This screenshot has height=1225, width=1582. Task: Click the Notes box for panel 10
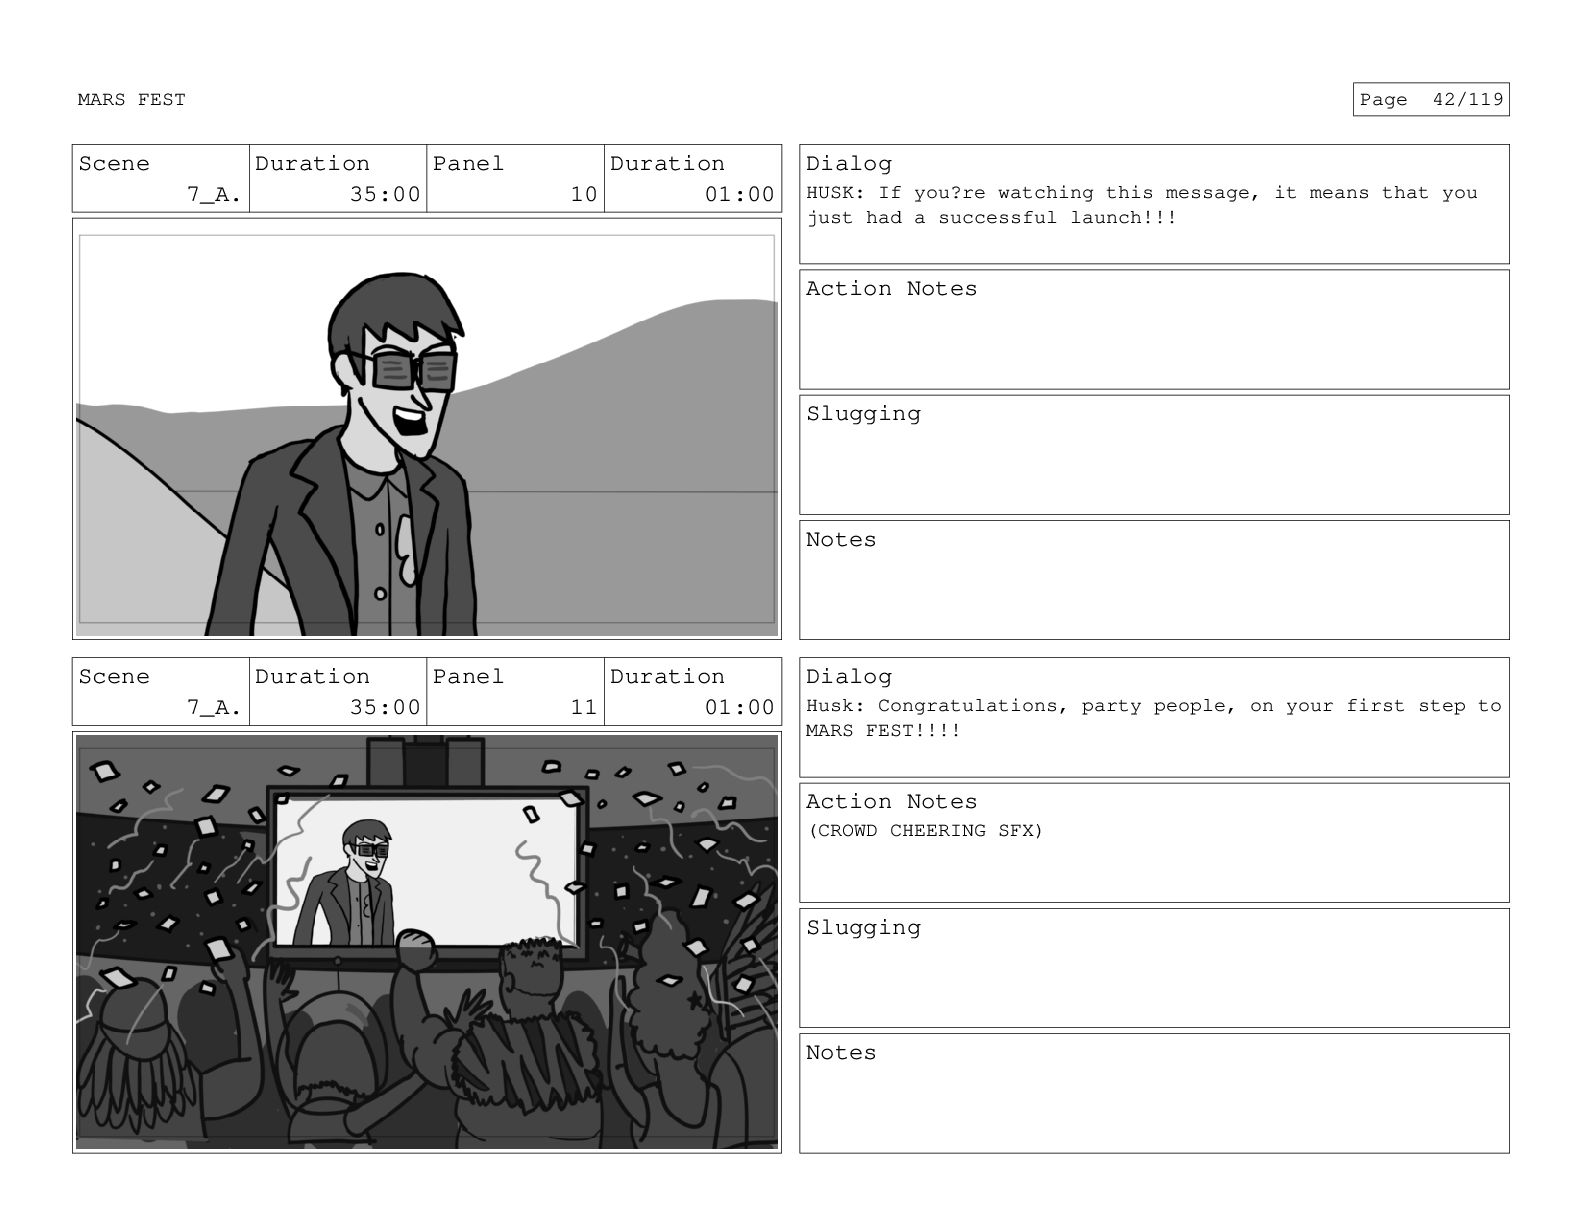coord(1154,580)
